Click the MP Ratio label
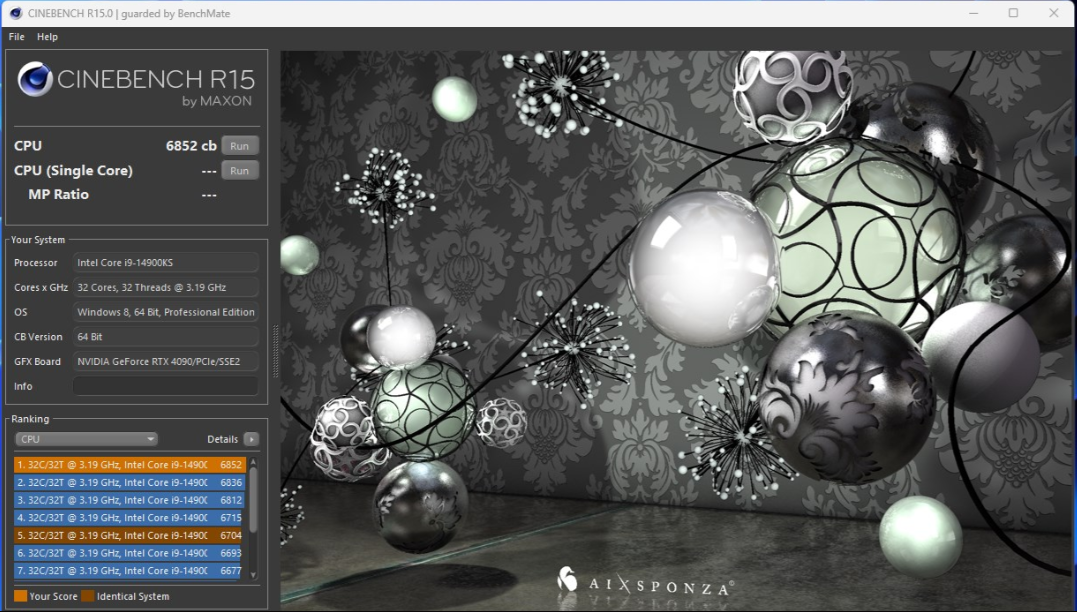Viewport: 1077px width, 612px height. pyautogui.click(x=58, y=194)
